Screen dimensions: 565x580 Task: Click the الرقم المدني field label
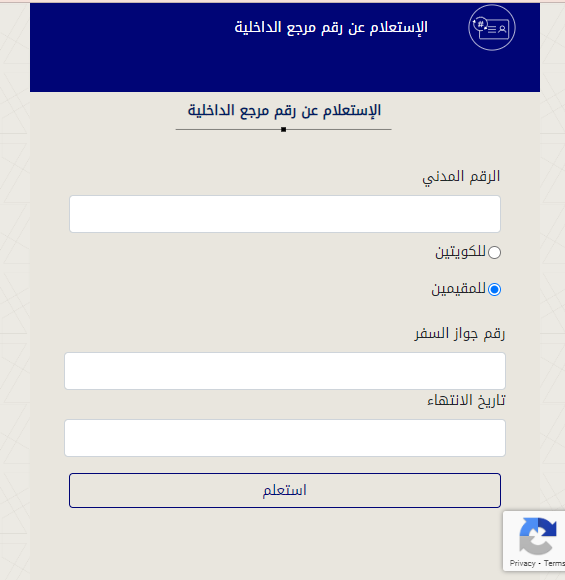461,177
